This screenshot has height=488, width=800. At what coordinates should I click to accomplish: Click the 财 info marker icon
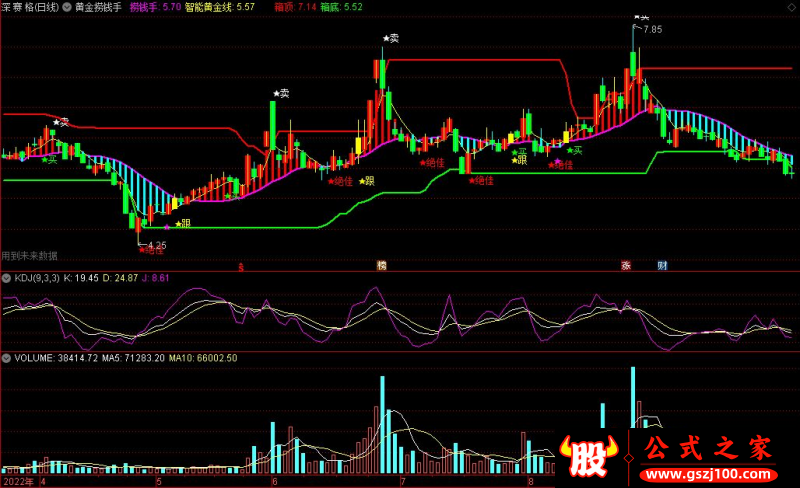tap(662, 266)
